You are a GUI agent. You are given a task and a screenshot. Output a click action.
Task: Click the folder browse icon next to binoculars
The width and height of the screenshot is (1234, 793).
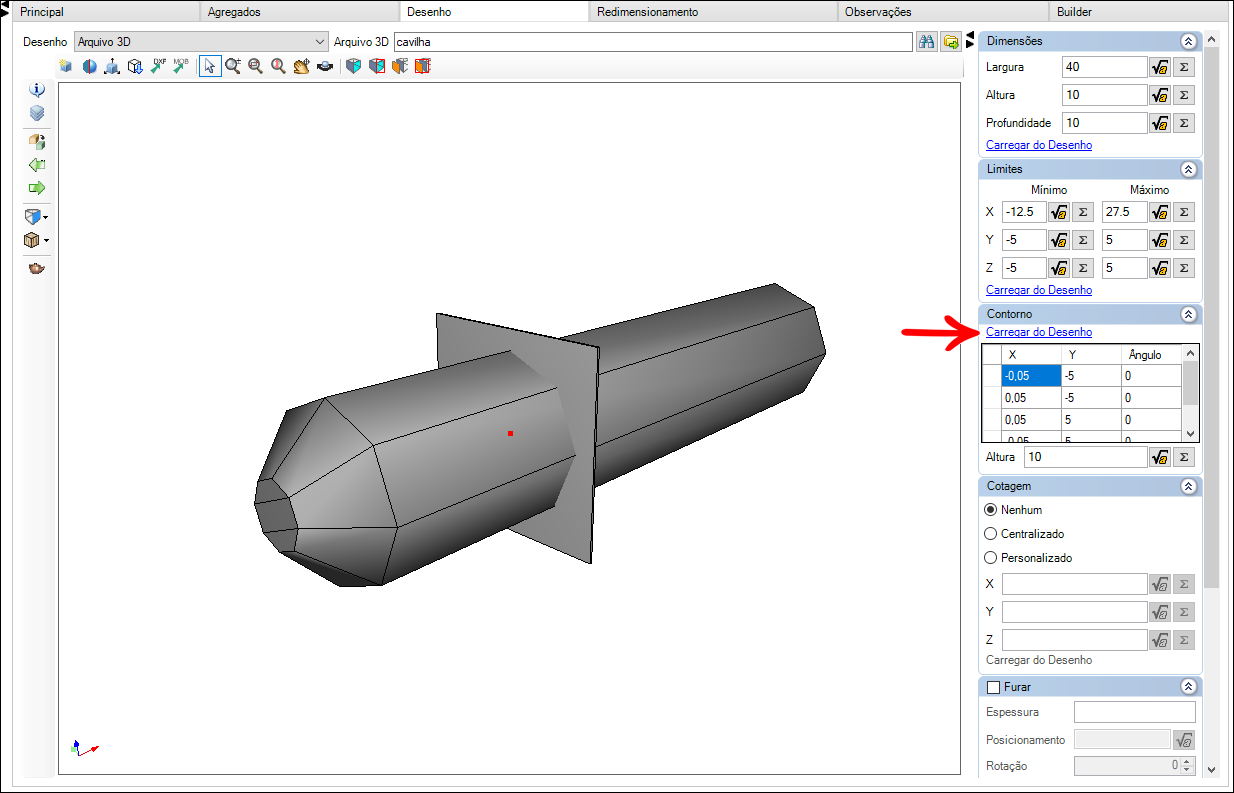point(950,42)
